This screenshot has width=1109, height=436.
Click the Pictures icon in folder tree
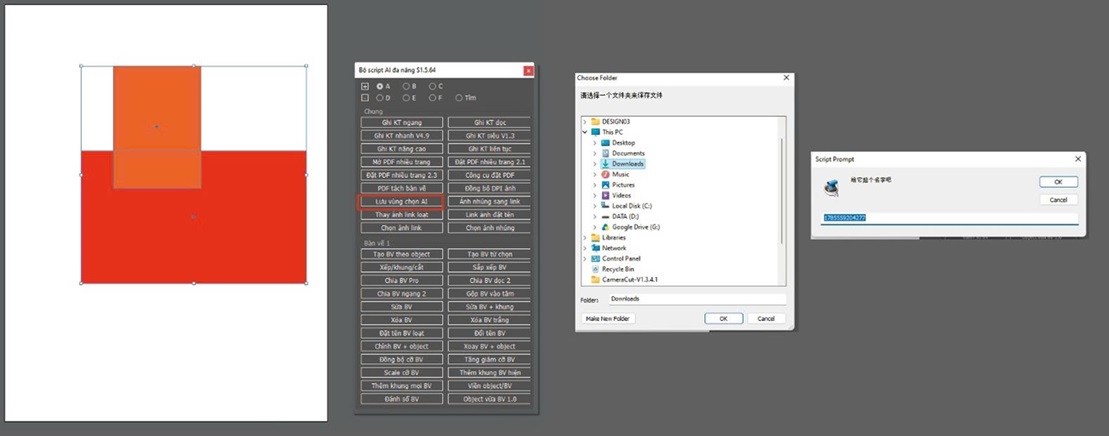[605, 185]
